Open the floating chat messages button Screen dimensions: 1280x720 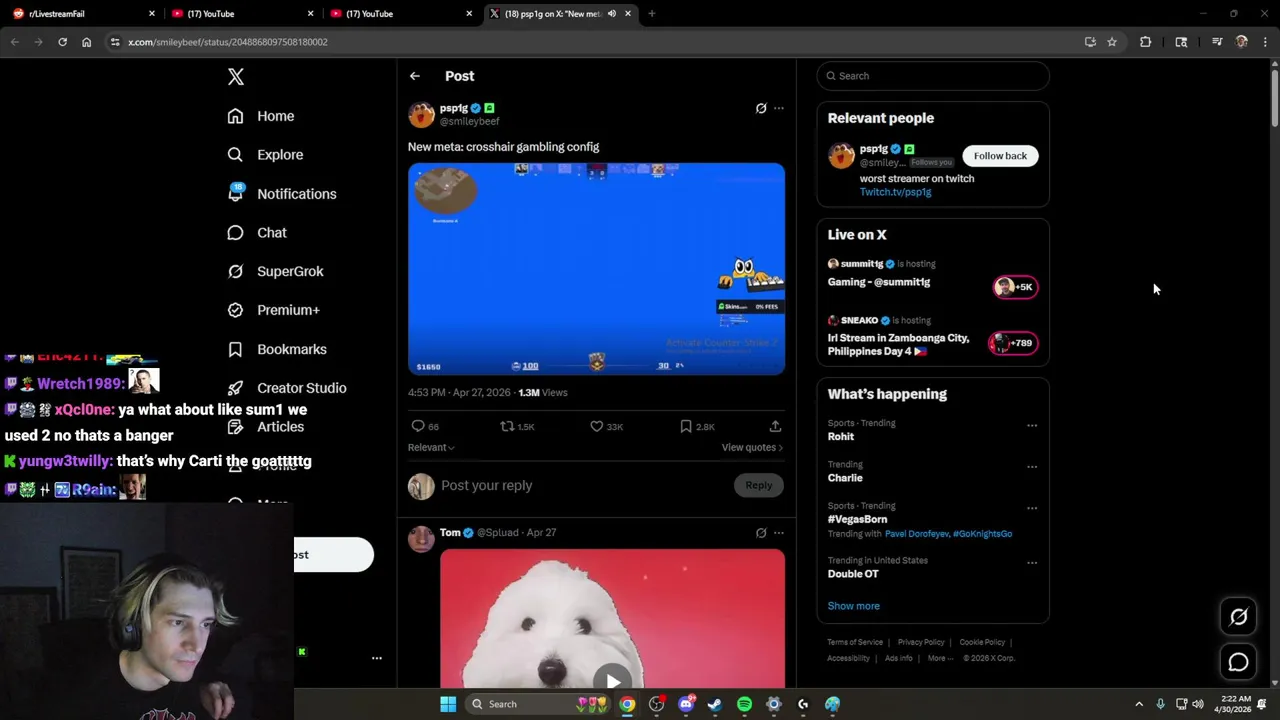(x=1238, y=662)
